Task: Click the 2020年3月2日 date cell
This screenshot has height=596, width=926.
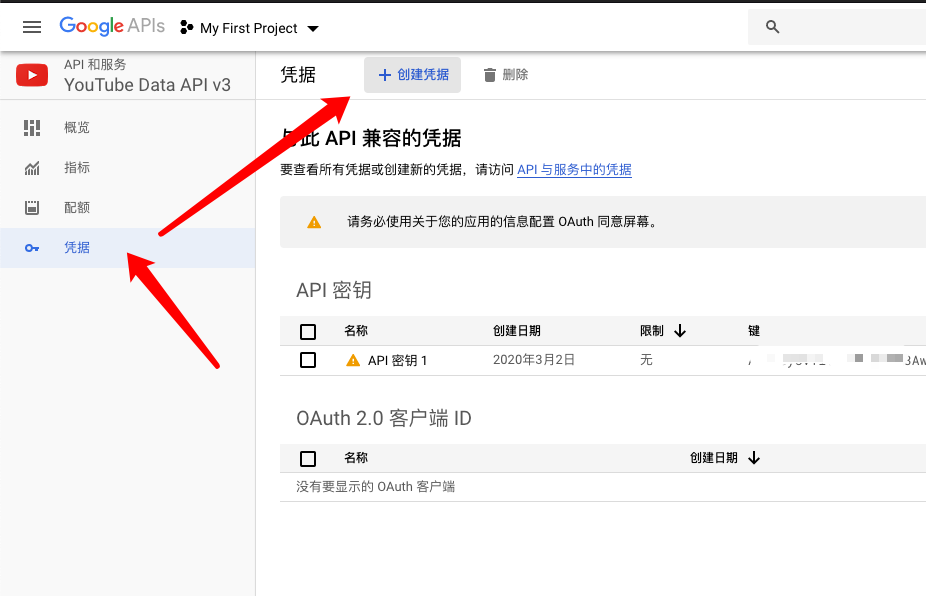Action: point(534,360)
